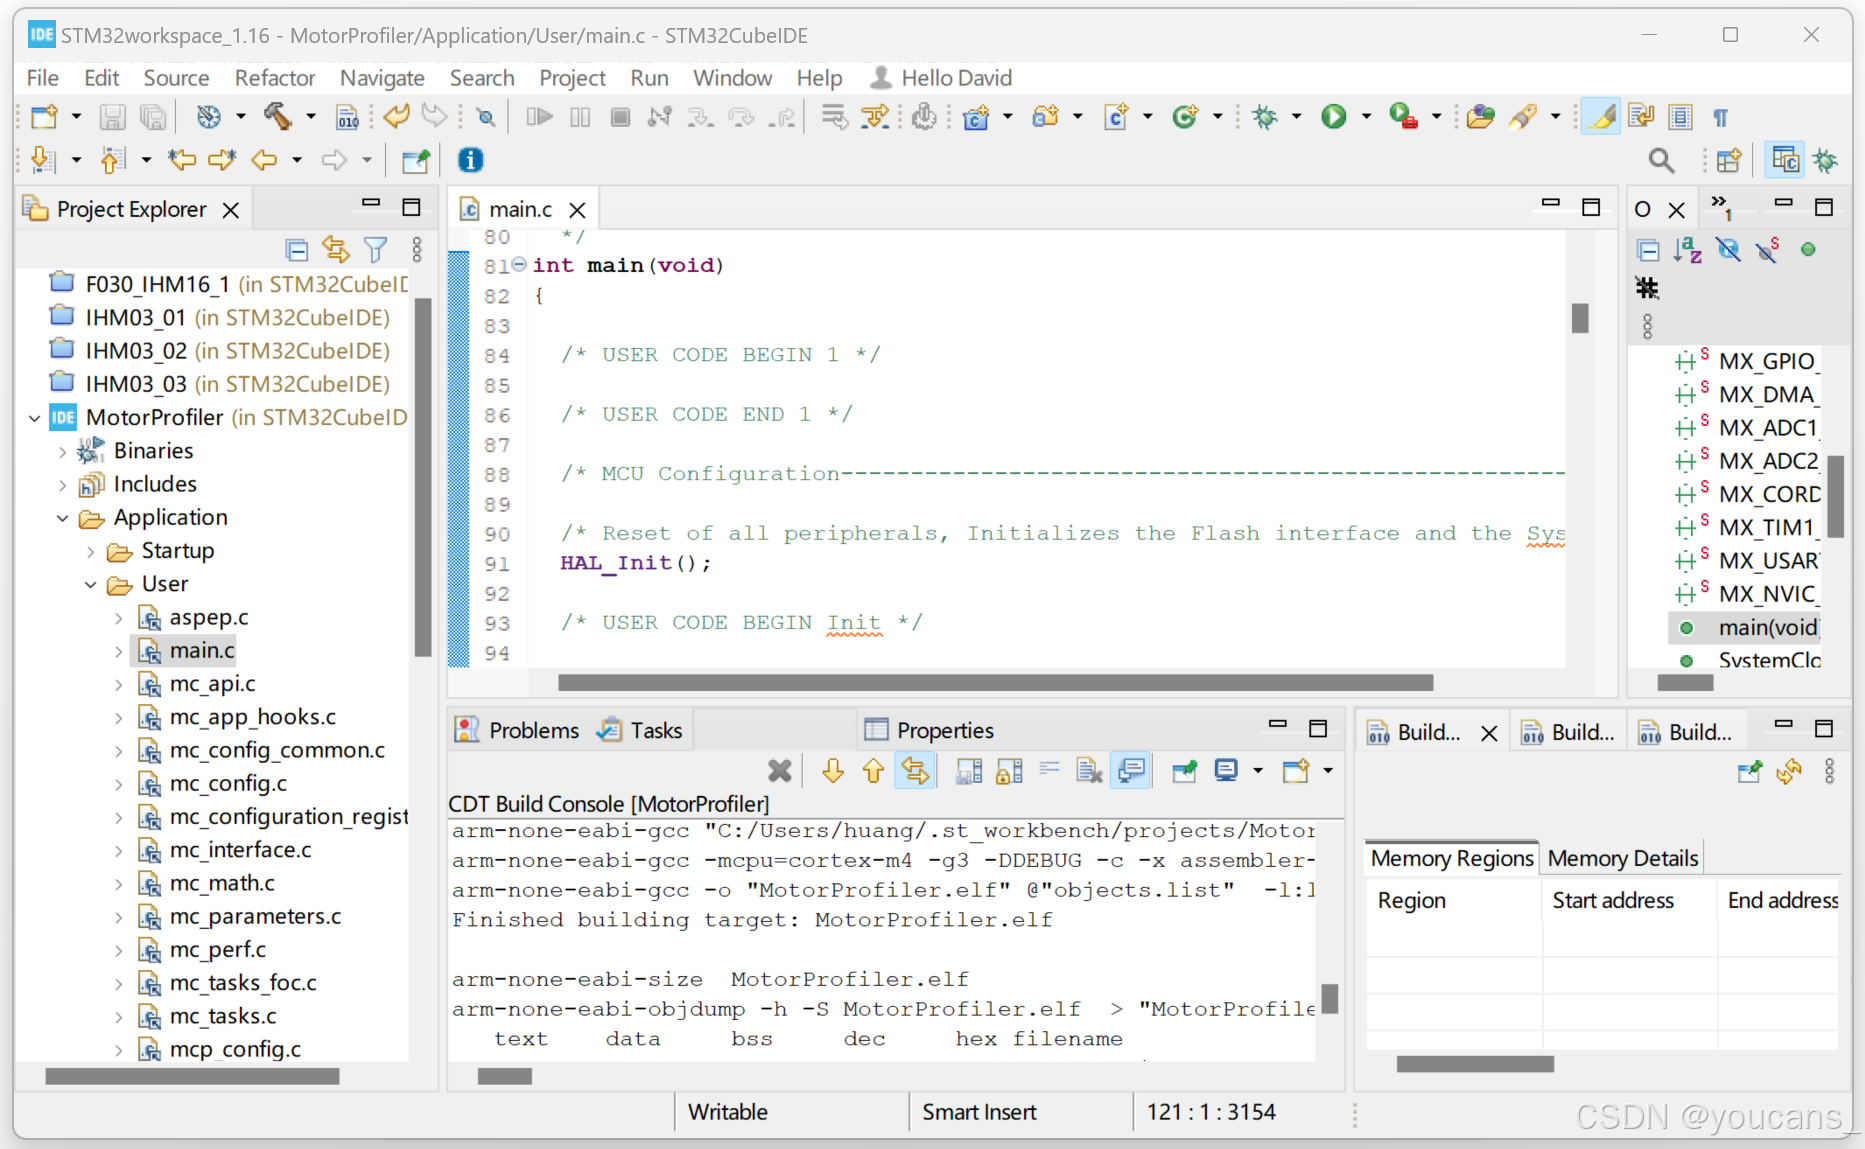Screen dimensions: 1865x1149
Task: Click the Terminate stop icon
Action: pos(620,117)
